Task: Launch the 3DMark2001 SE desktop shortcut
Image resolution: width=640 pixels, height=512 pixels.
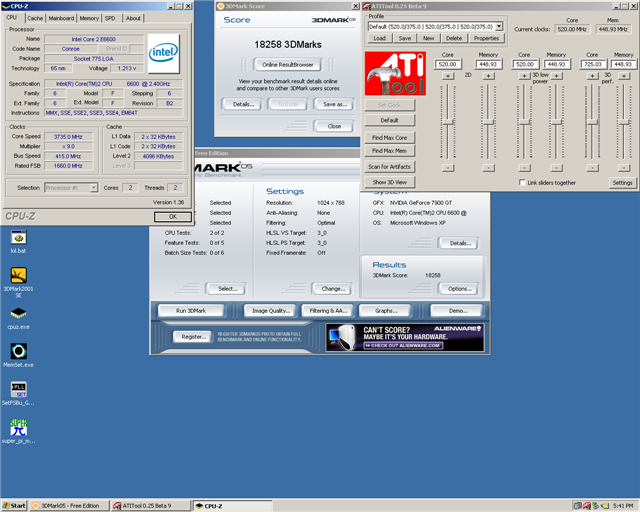Action: 18,274
